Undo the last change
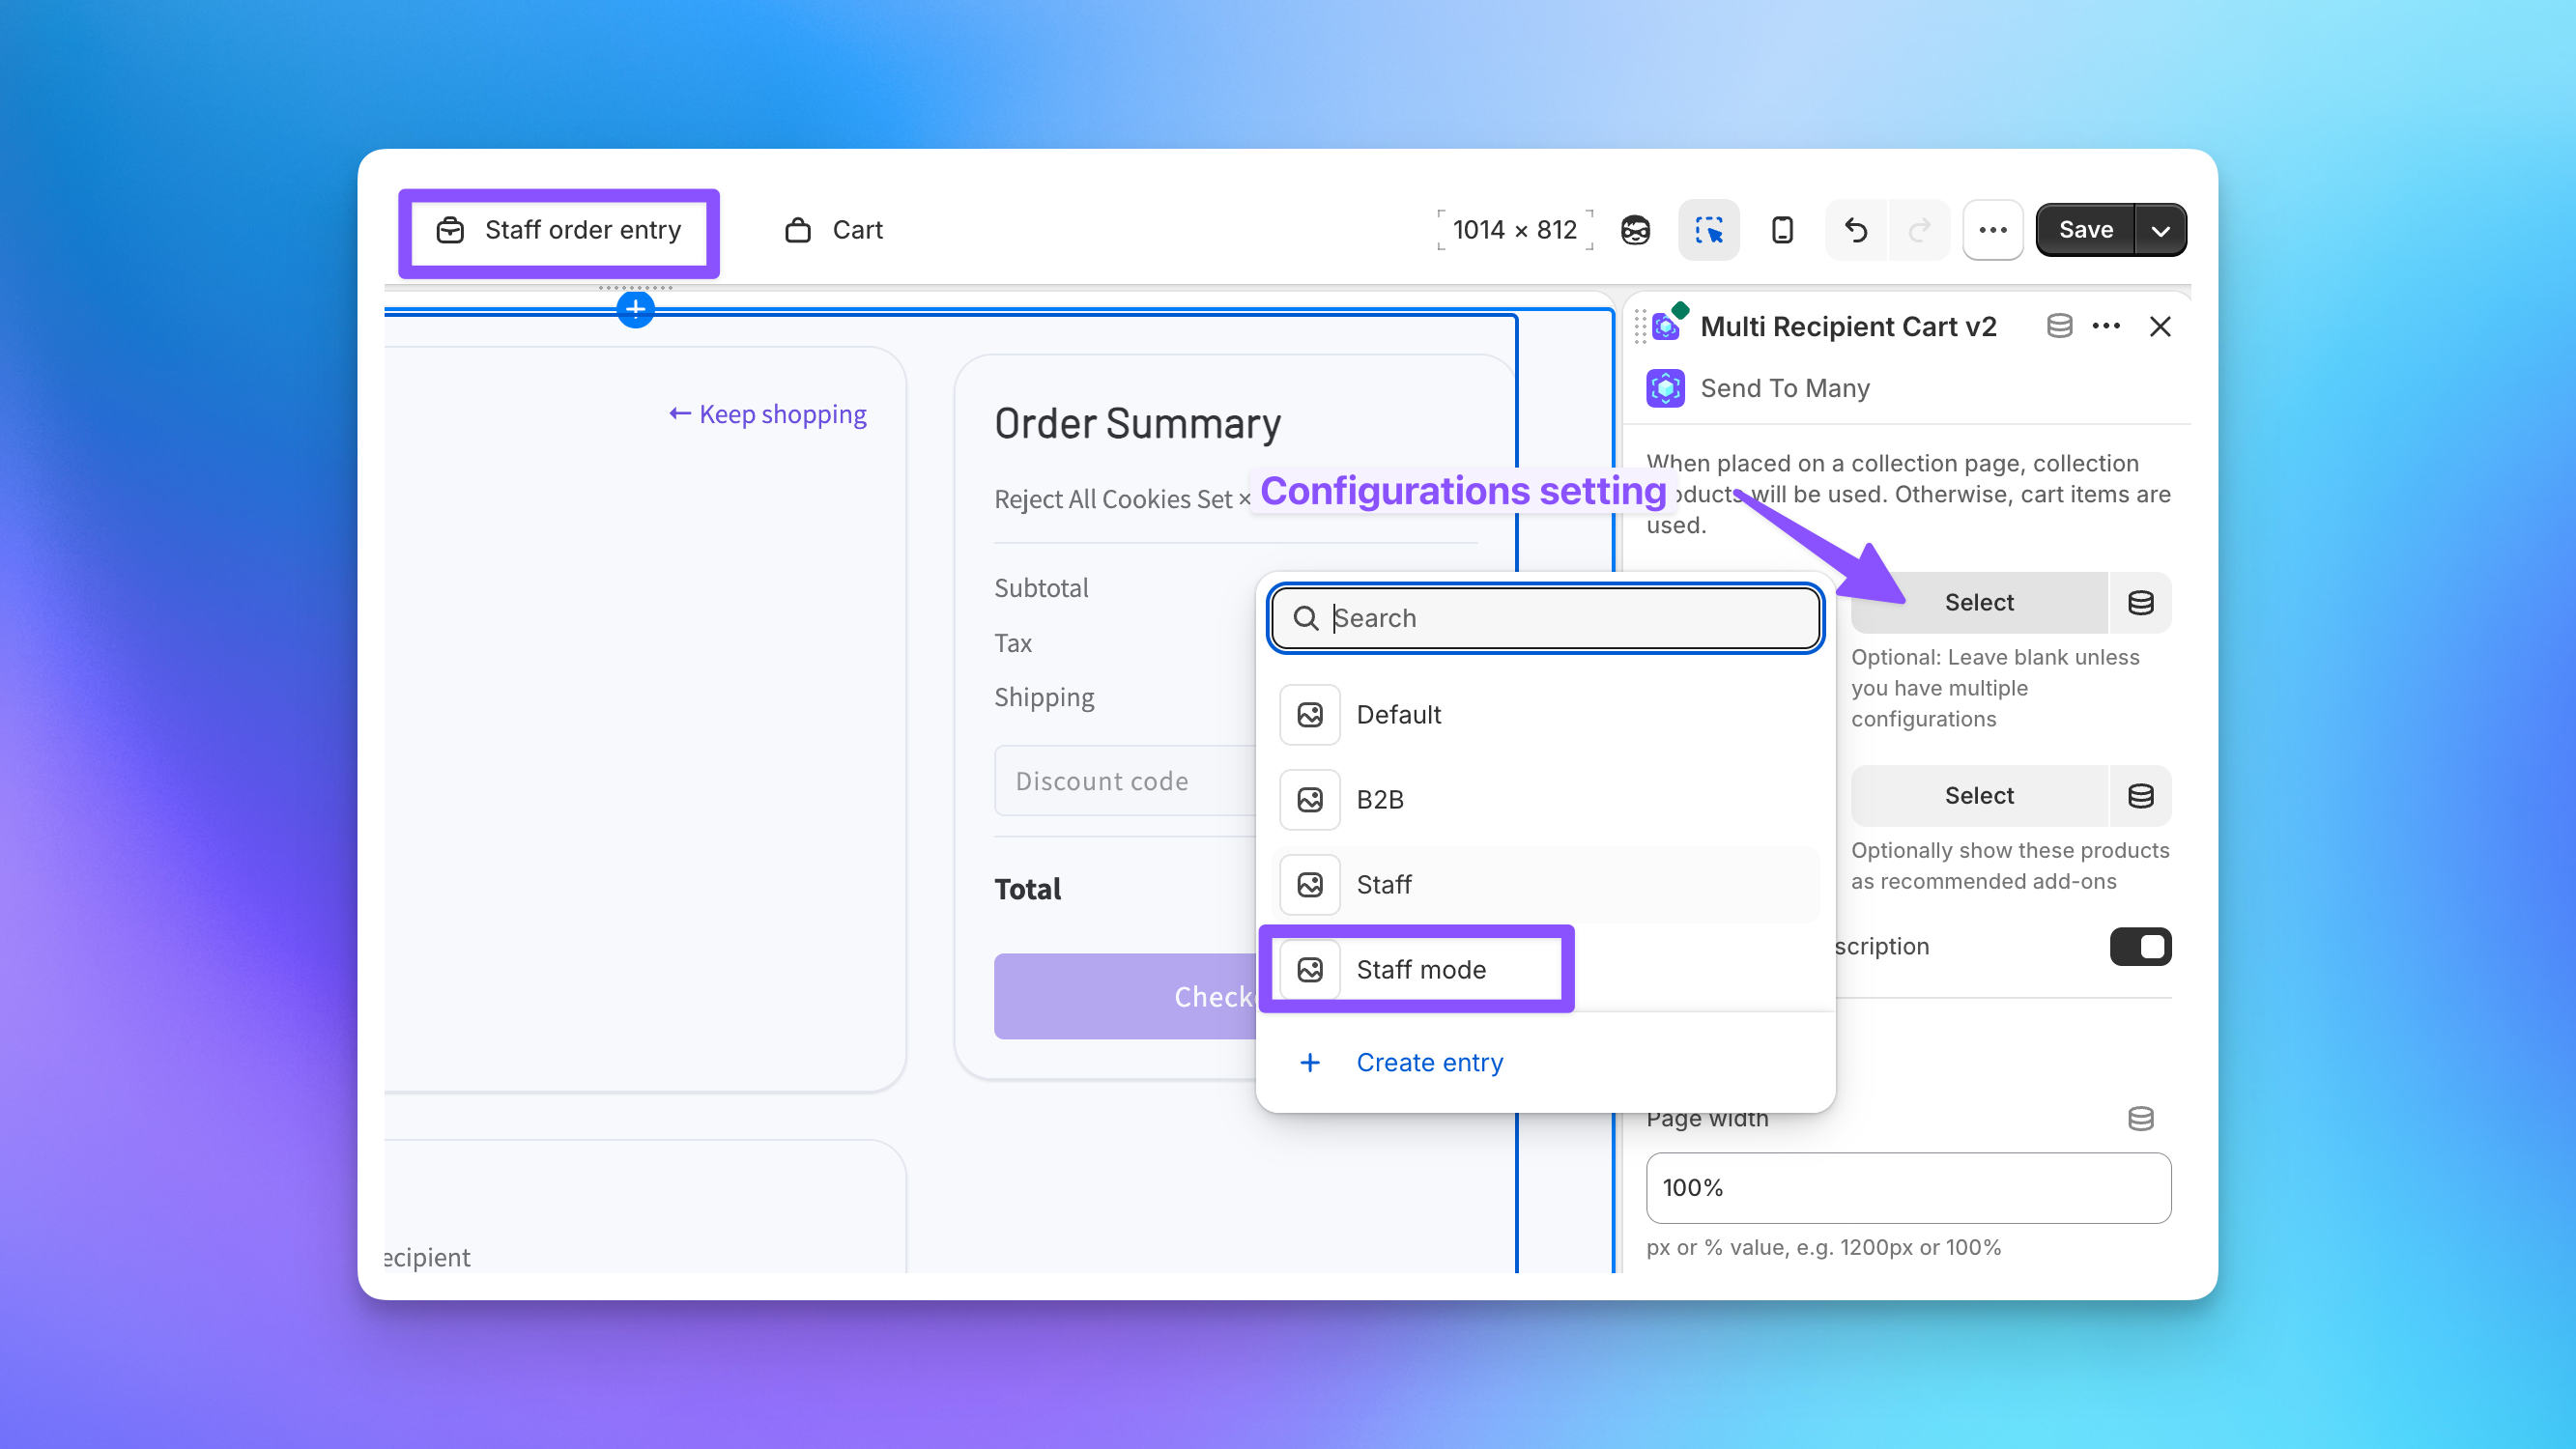 pos(1856,230)
